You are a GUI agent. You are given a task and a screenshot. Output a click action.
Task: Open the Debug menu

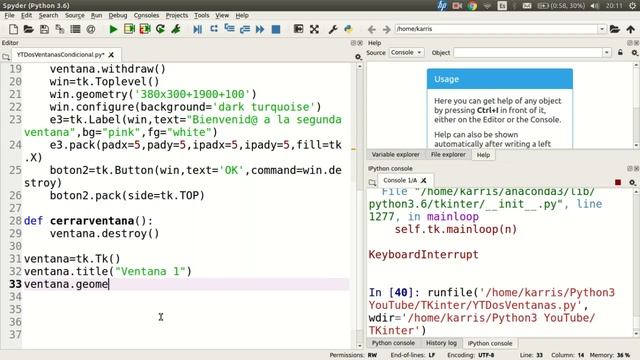(x=118, y=15)
